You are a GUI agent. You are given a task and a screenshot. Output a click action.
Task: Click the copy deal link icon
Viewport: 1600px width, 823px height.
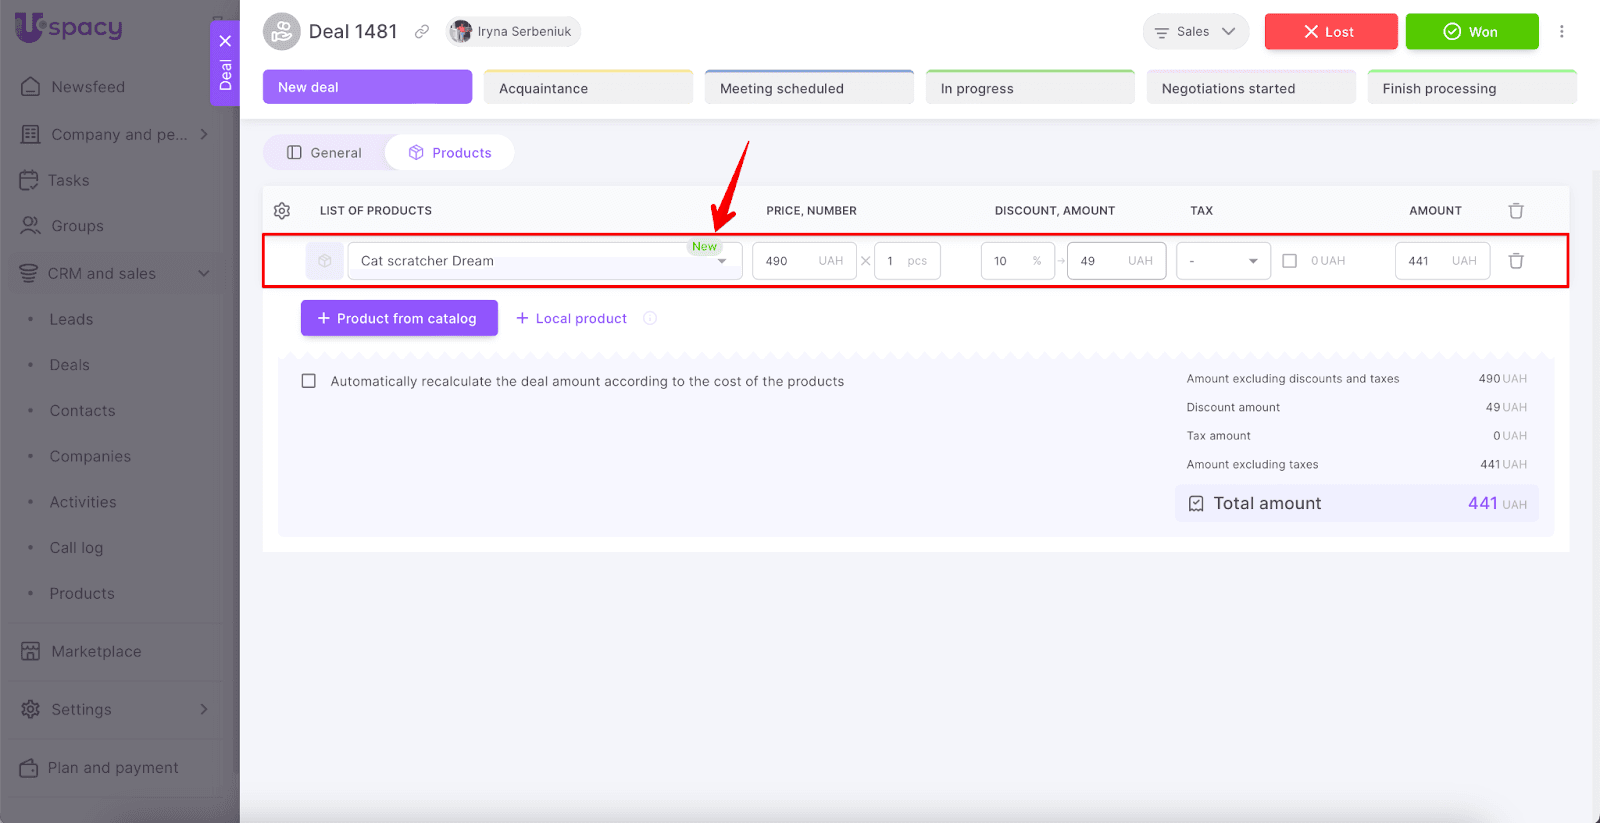(x=422, y=32)
